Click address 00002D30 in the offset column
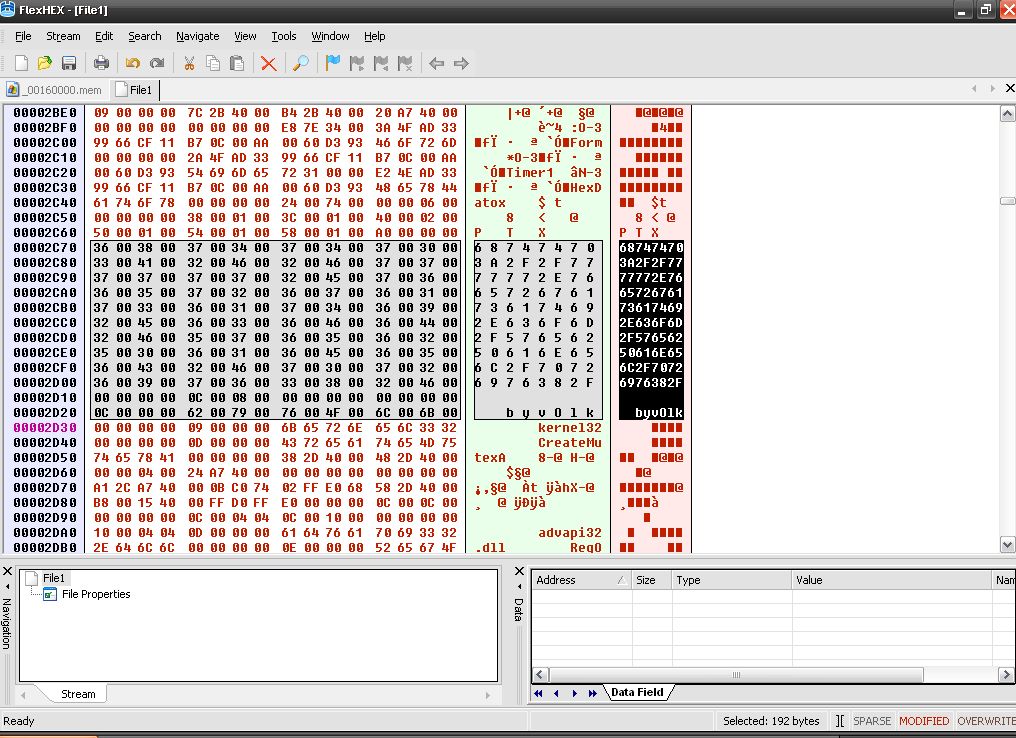Screen dimensions: 1016x738 [45, 428]
